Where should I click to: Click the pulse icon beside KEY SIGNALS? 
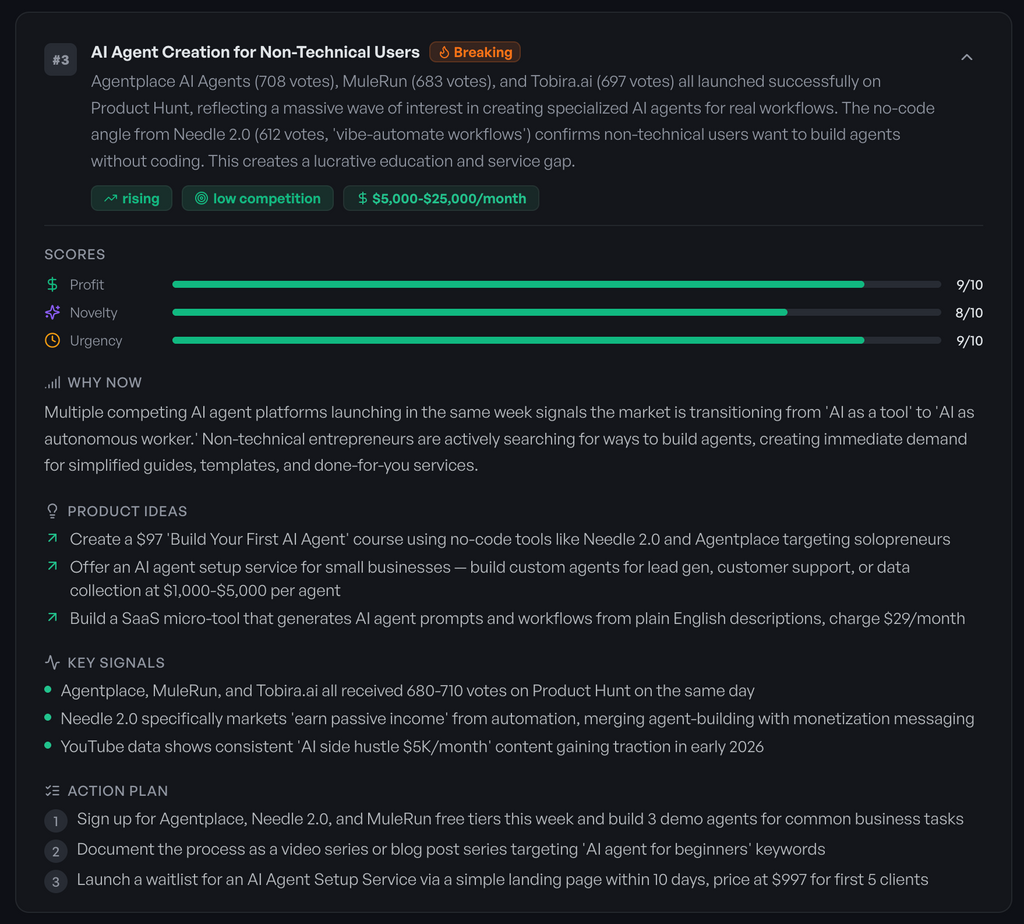(x=52, y=663)
